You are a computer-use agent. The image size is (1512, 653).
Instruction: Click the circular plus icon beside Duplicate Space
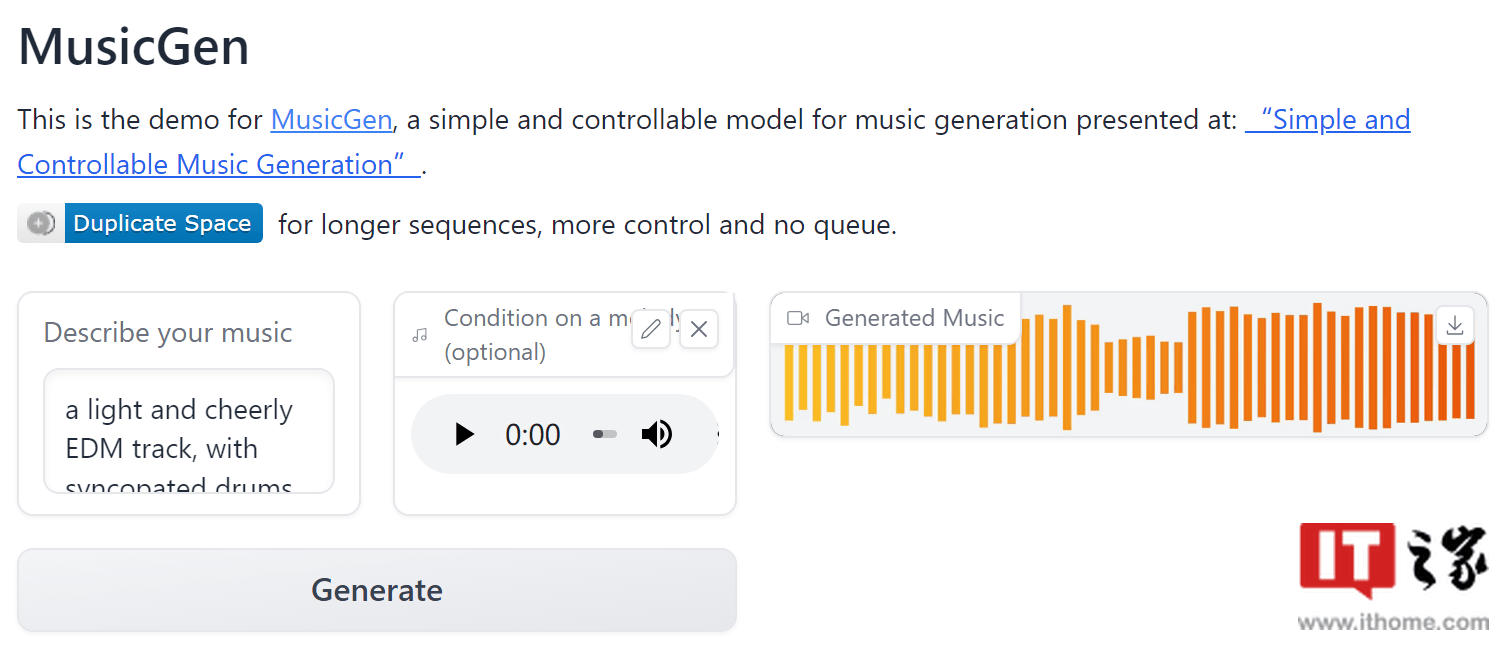tap(40, 223)
